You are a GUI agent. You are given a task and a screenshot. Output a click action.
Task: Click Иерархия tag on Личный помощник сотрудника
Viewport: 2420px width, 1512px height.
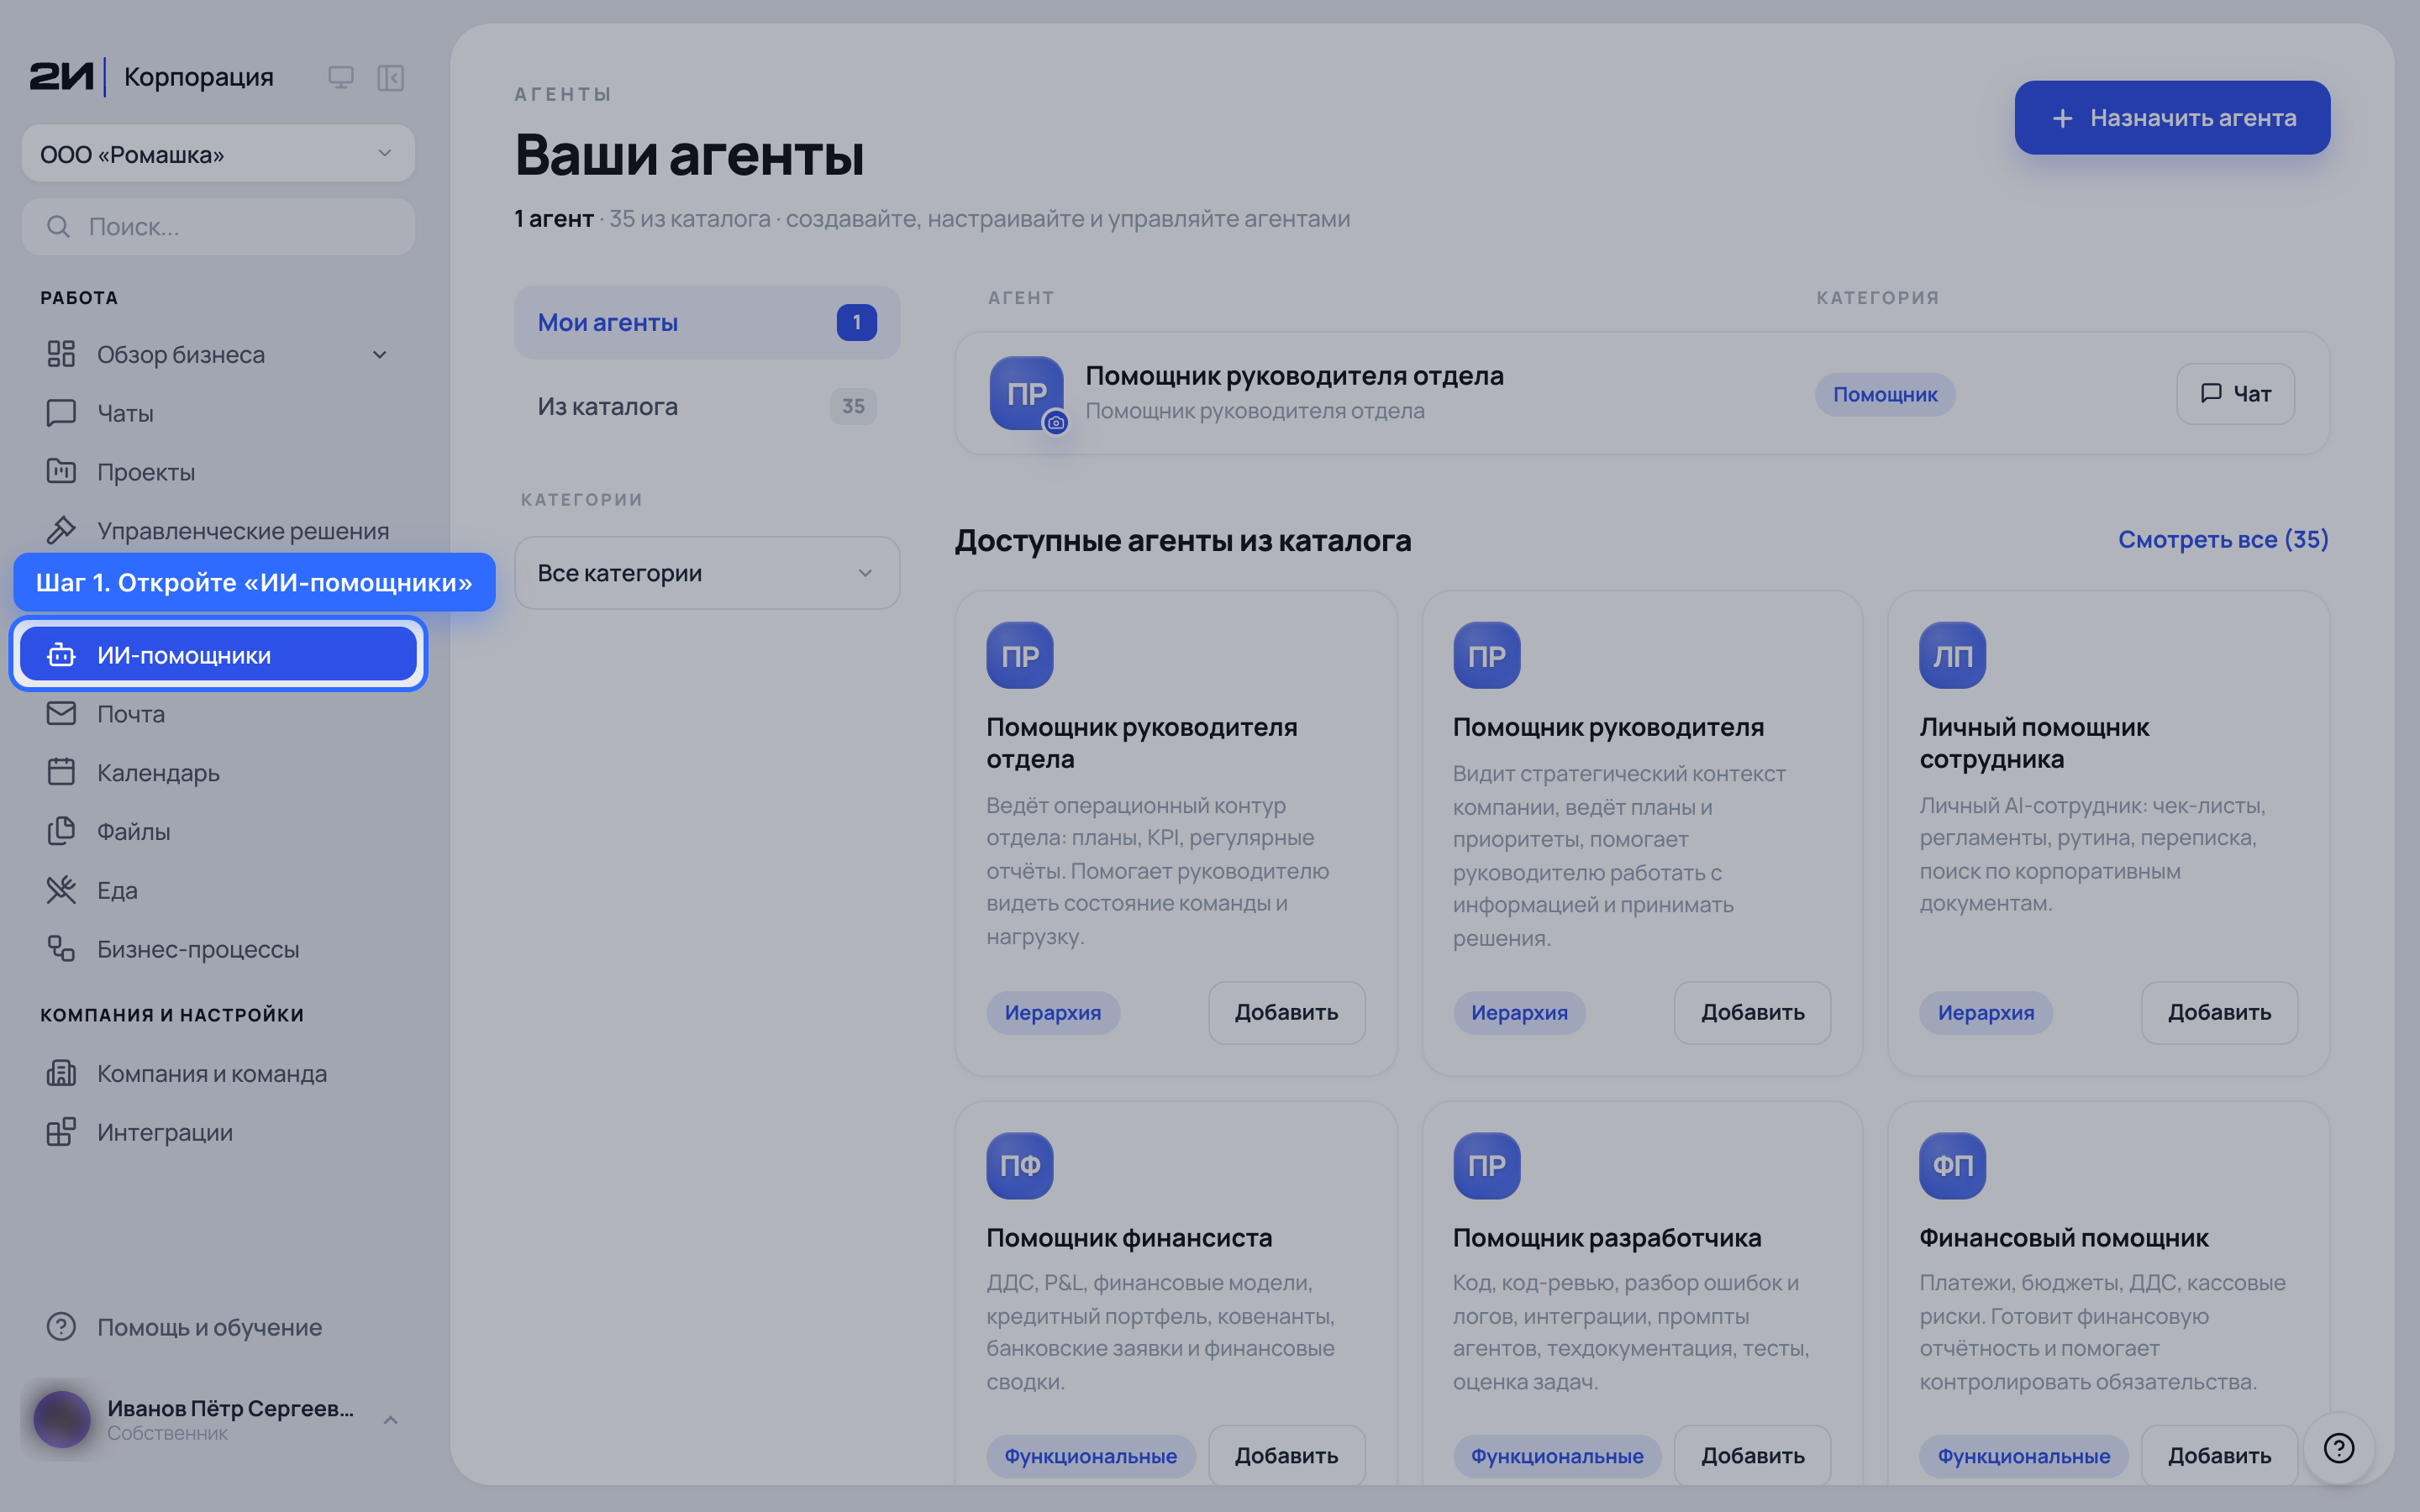(x=1985, y=1012)
